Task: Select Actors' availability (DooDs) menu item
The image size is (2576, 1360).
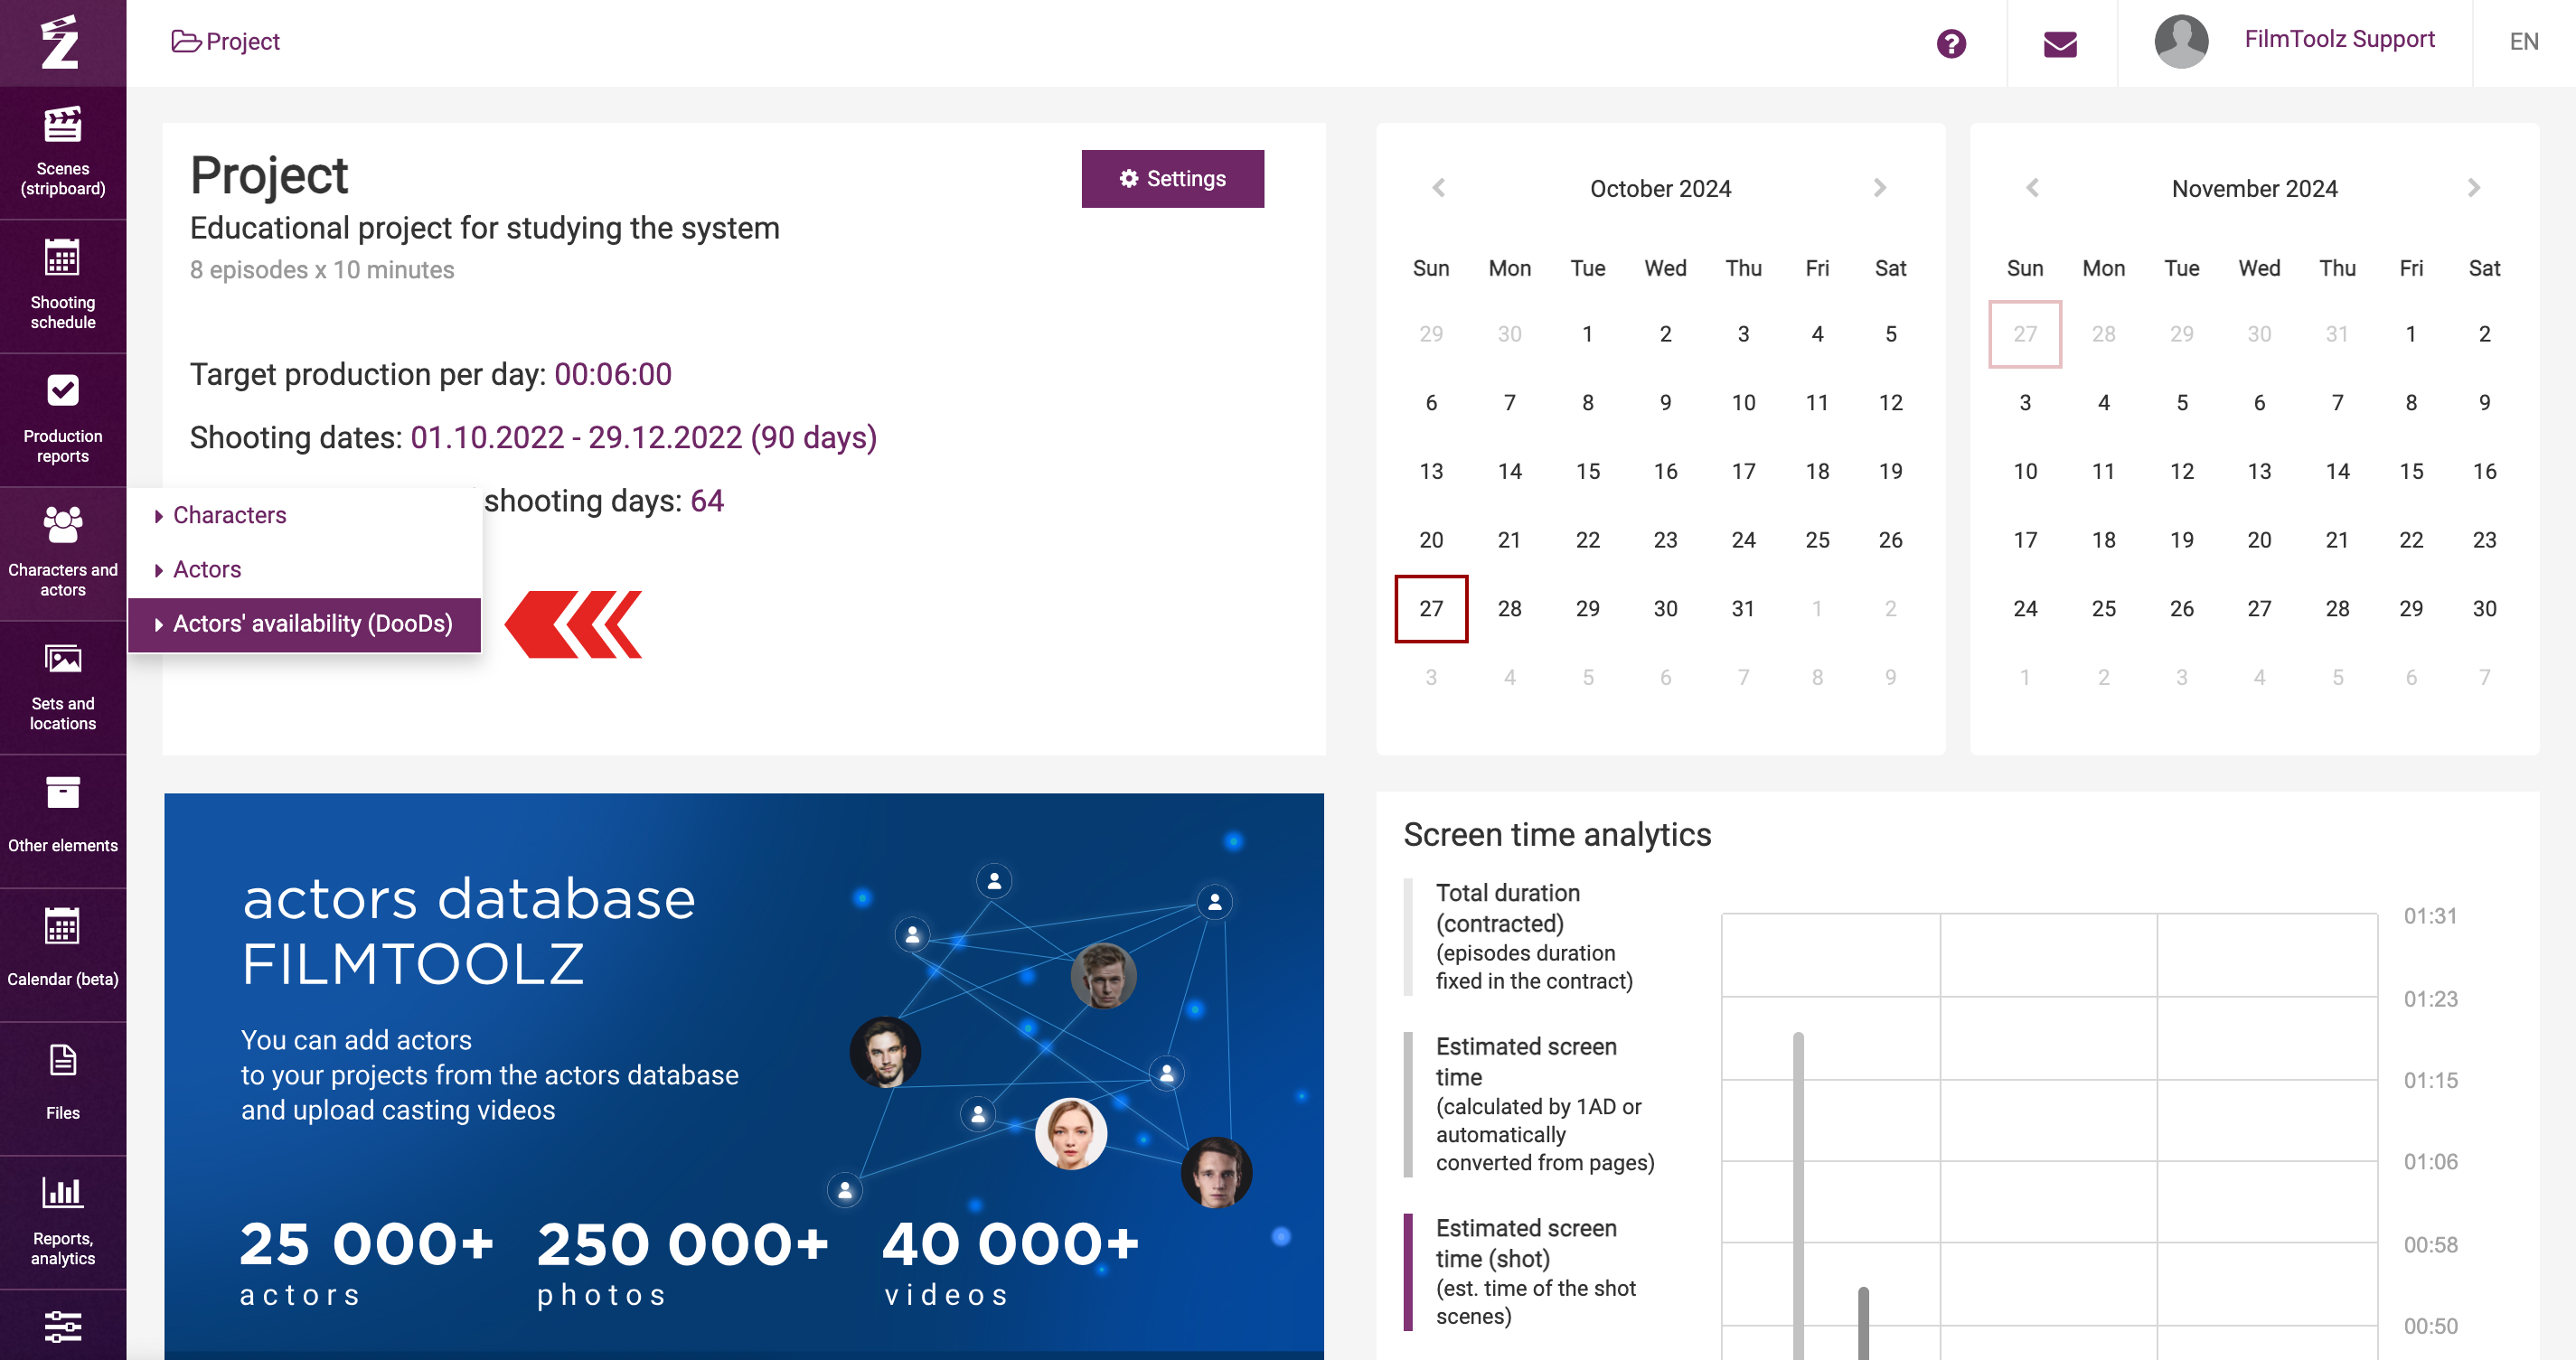Action: coord(305,624)
